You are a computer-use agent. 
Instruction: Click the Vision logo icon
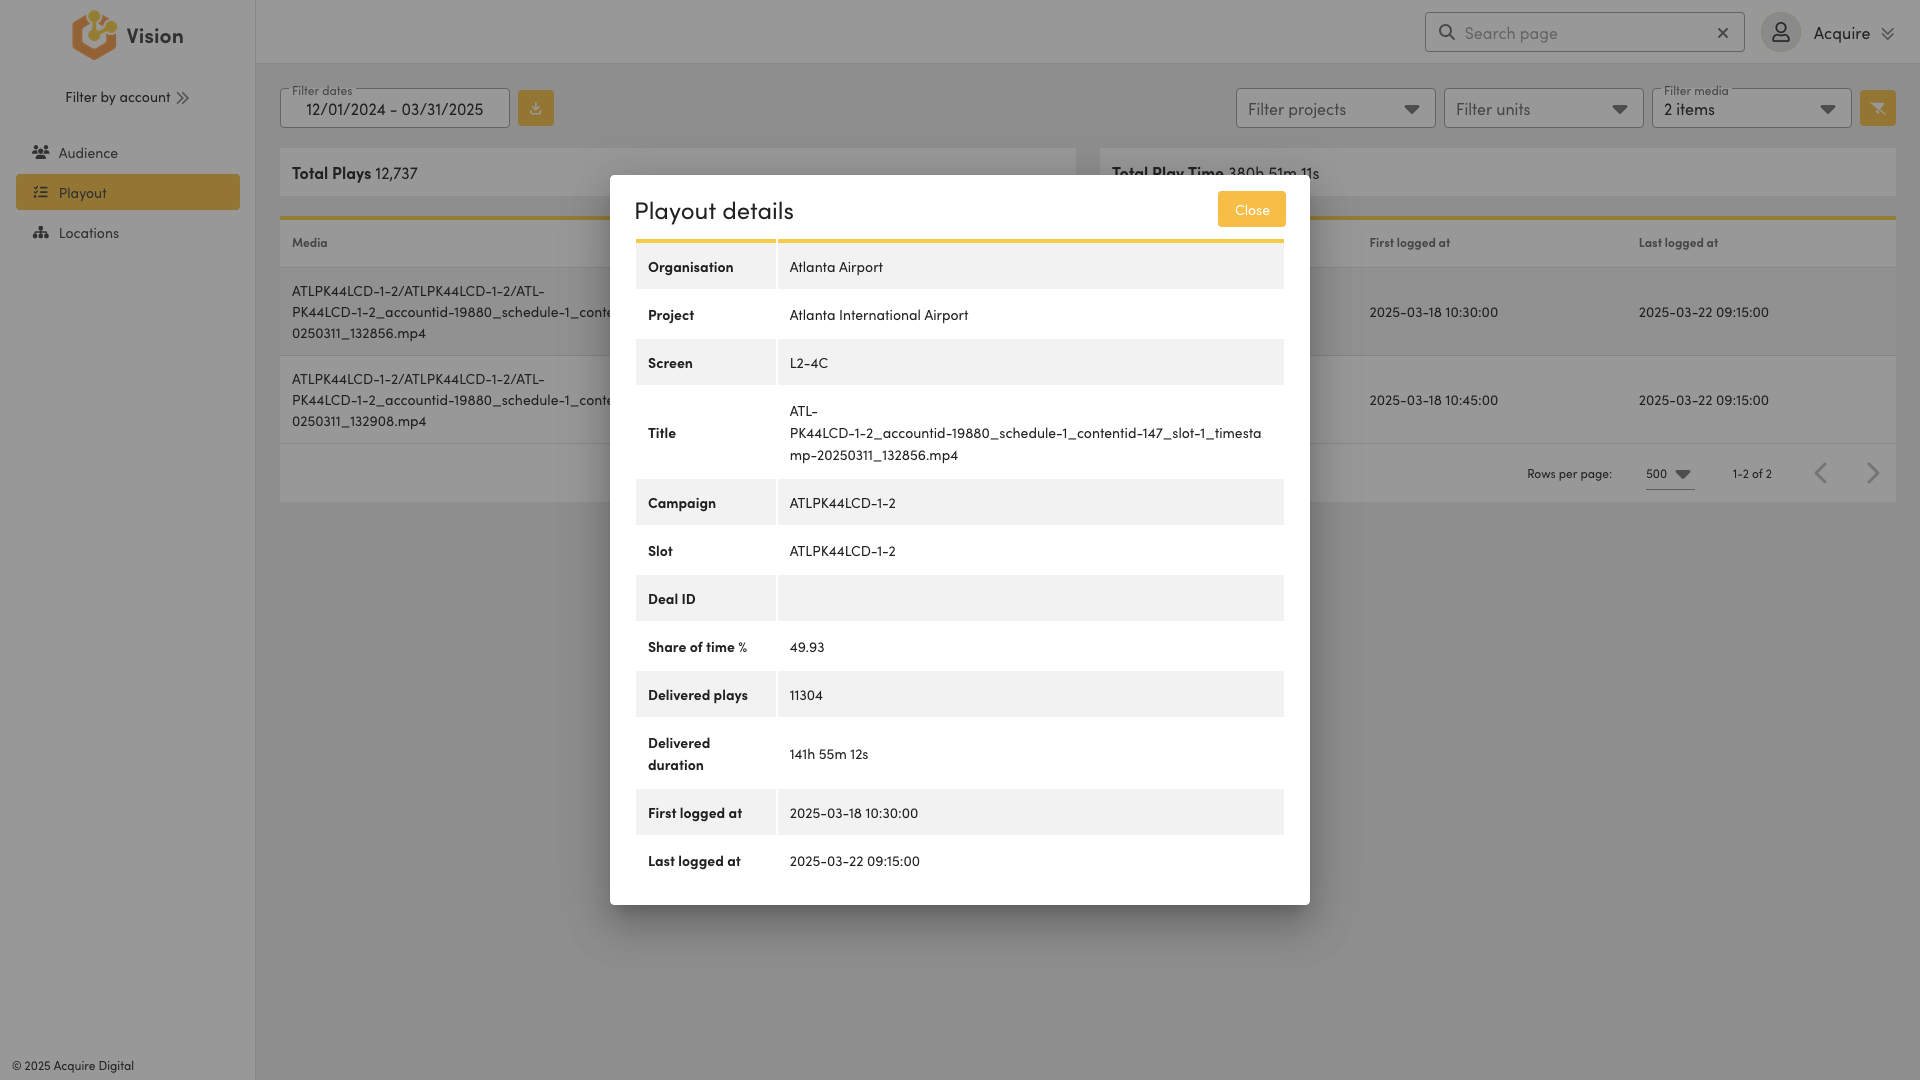click(94, 35)
